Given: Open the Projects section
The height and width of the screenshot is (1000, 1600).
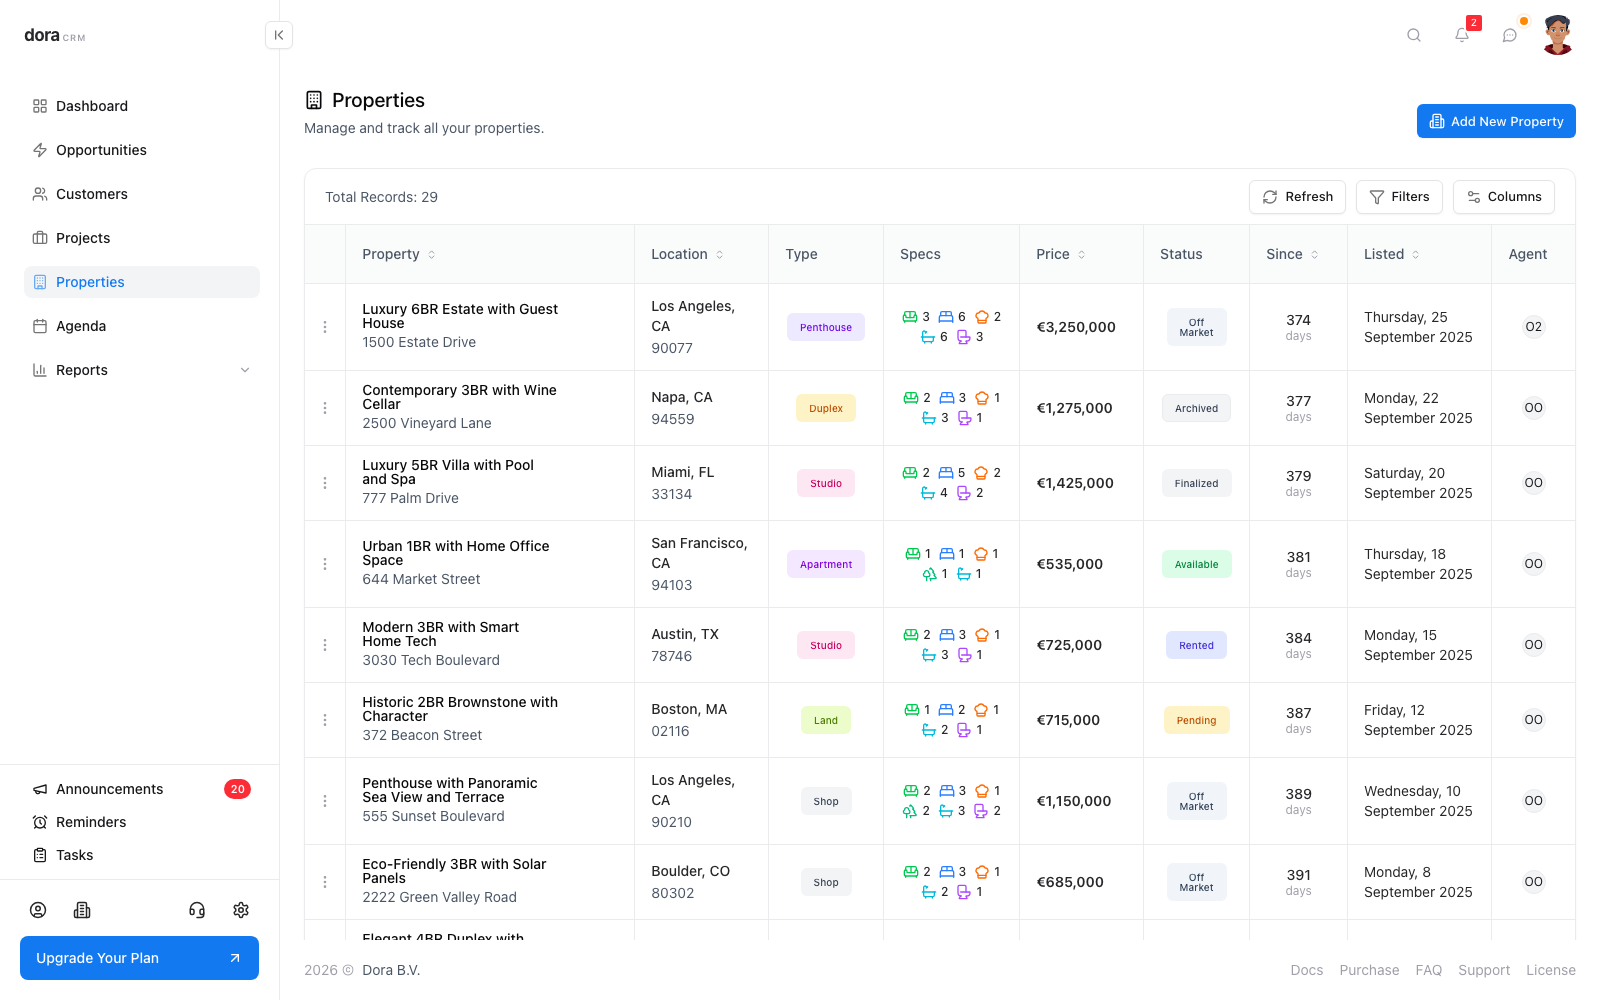Looking at the screenshot, I should pos(142,238).
